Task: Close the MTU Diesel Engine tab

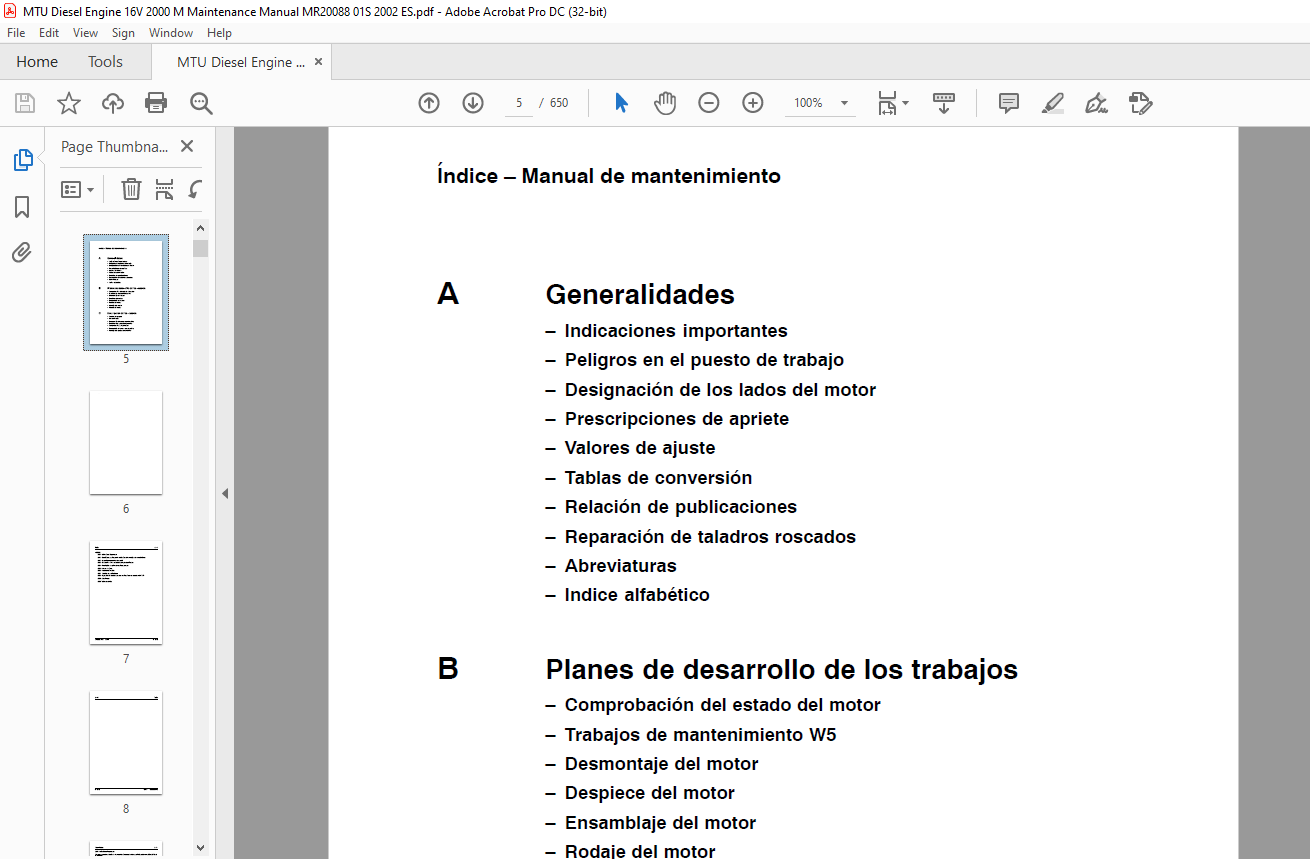Action: point(318,62)
